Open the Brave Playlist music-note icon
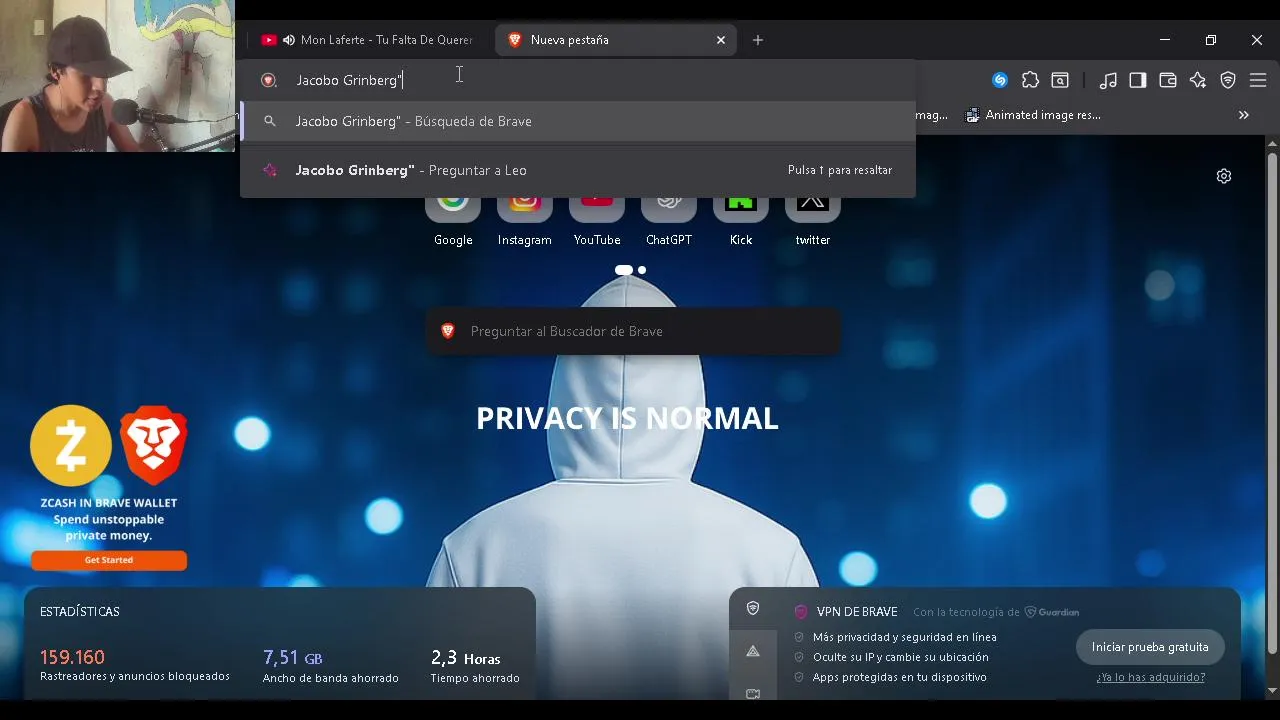 click(1108, 80)
